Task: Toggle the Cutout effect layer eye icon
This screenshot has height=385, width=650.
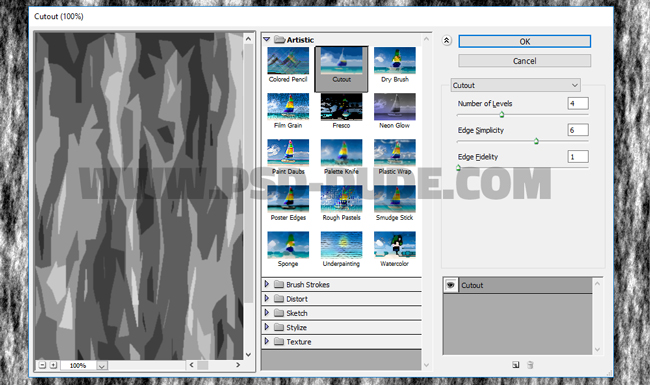Action: 451,285
